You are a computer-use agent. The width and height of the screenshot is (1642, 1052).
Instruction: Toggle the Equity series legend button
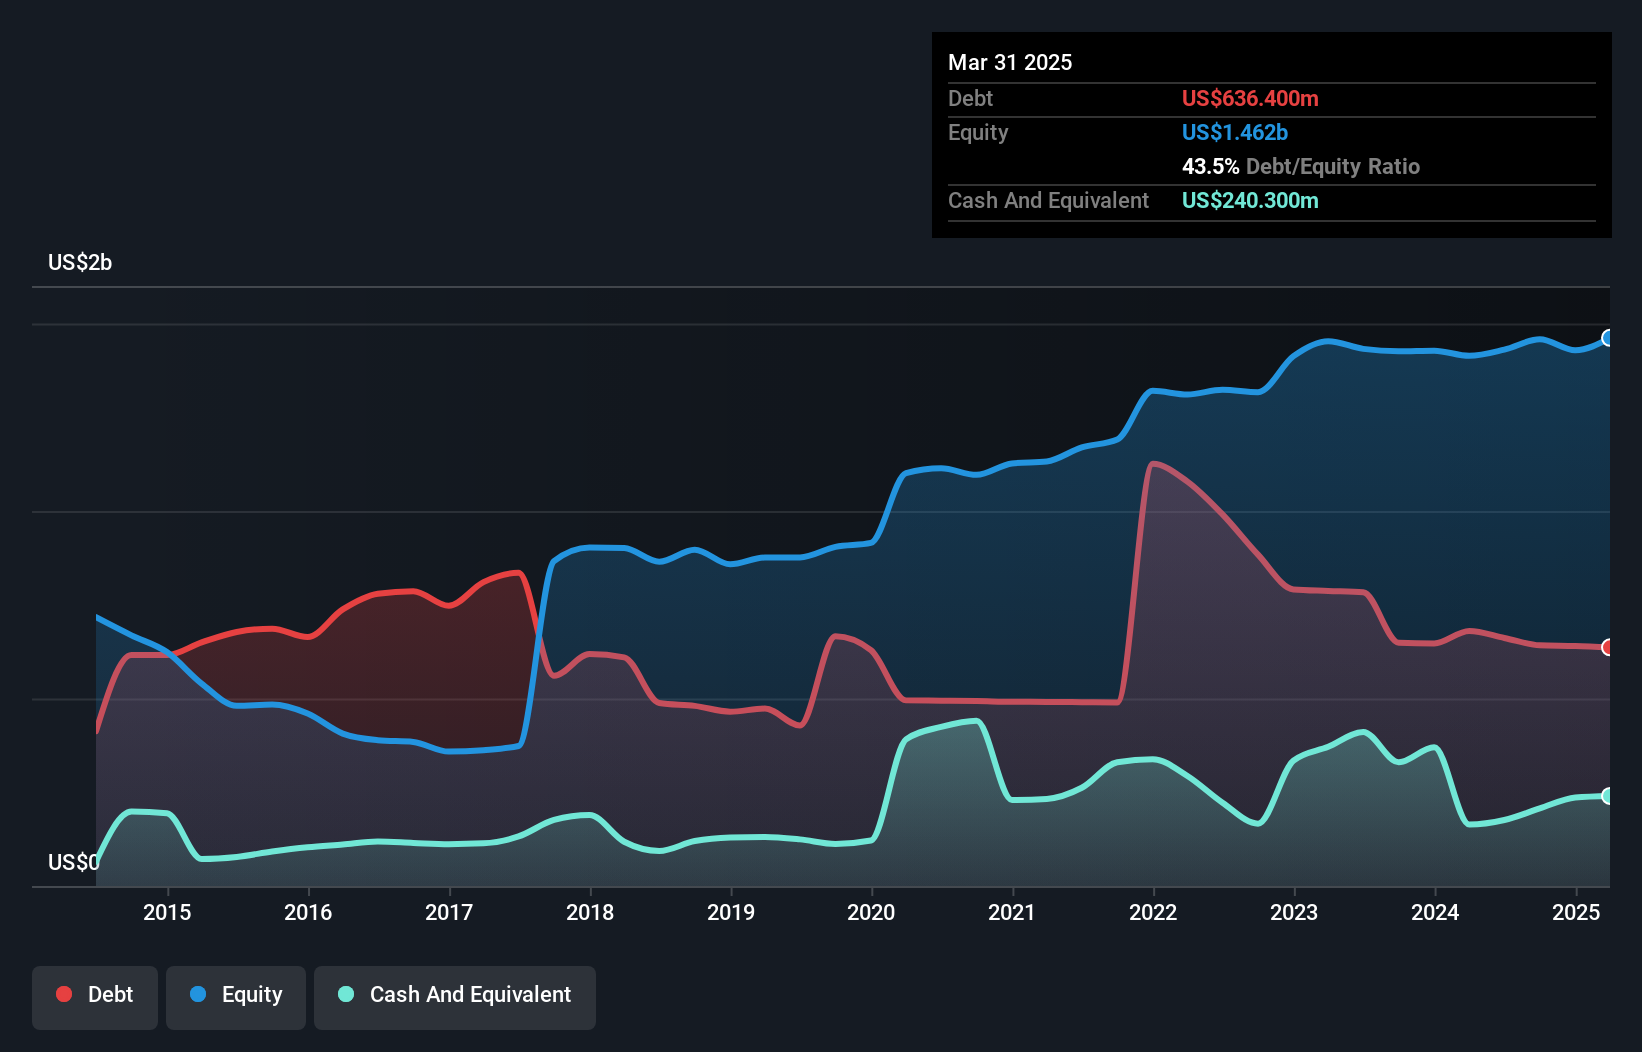pyautogui.click(x=236, y=997)
